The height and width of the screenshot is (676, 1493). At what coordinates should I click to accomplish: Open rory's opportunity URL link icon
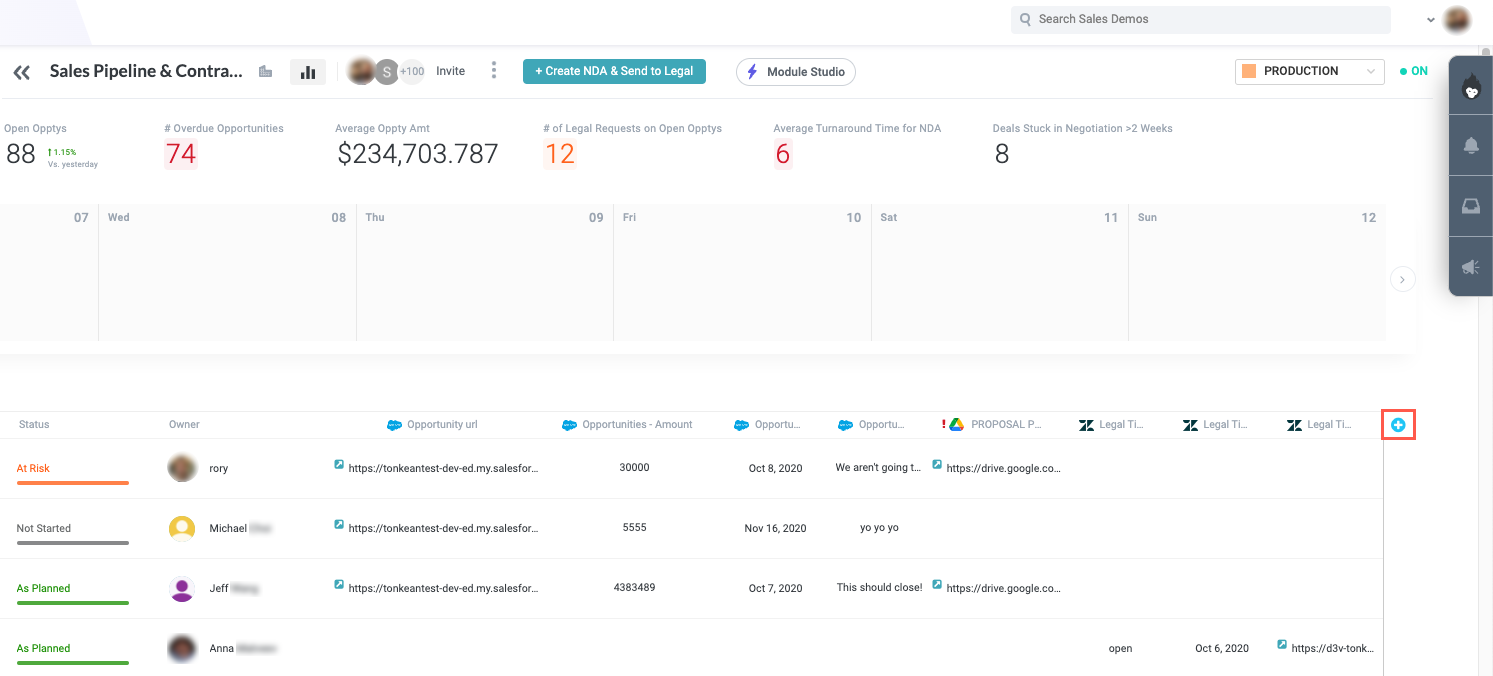[339, 465]
